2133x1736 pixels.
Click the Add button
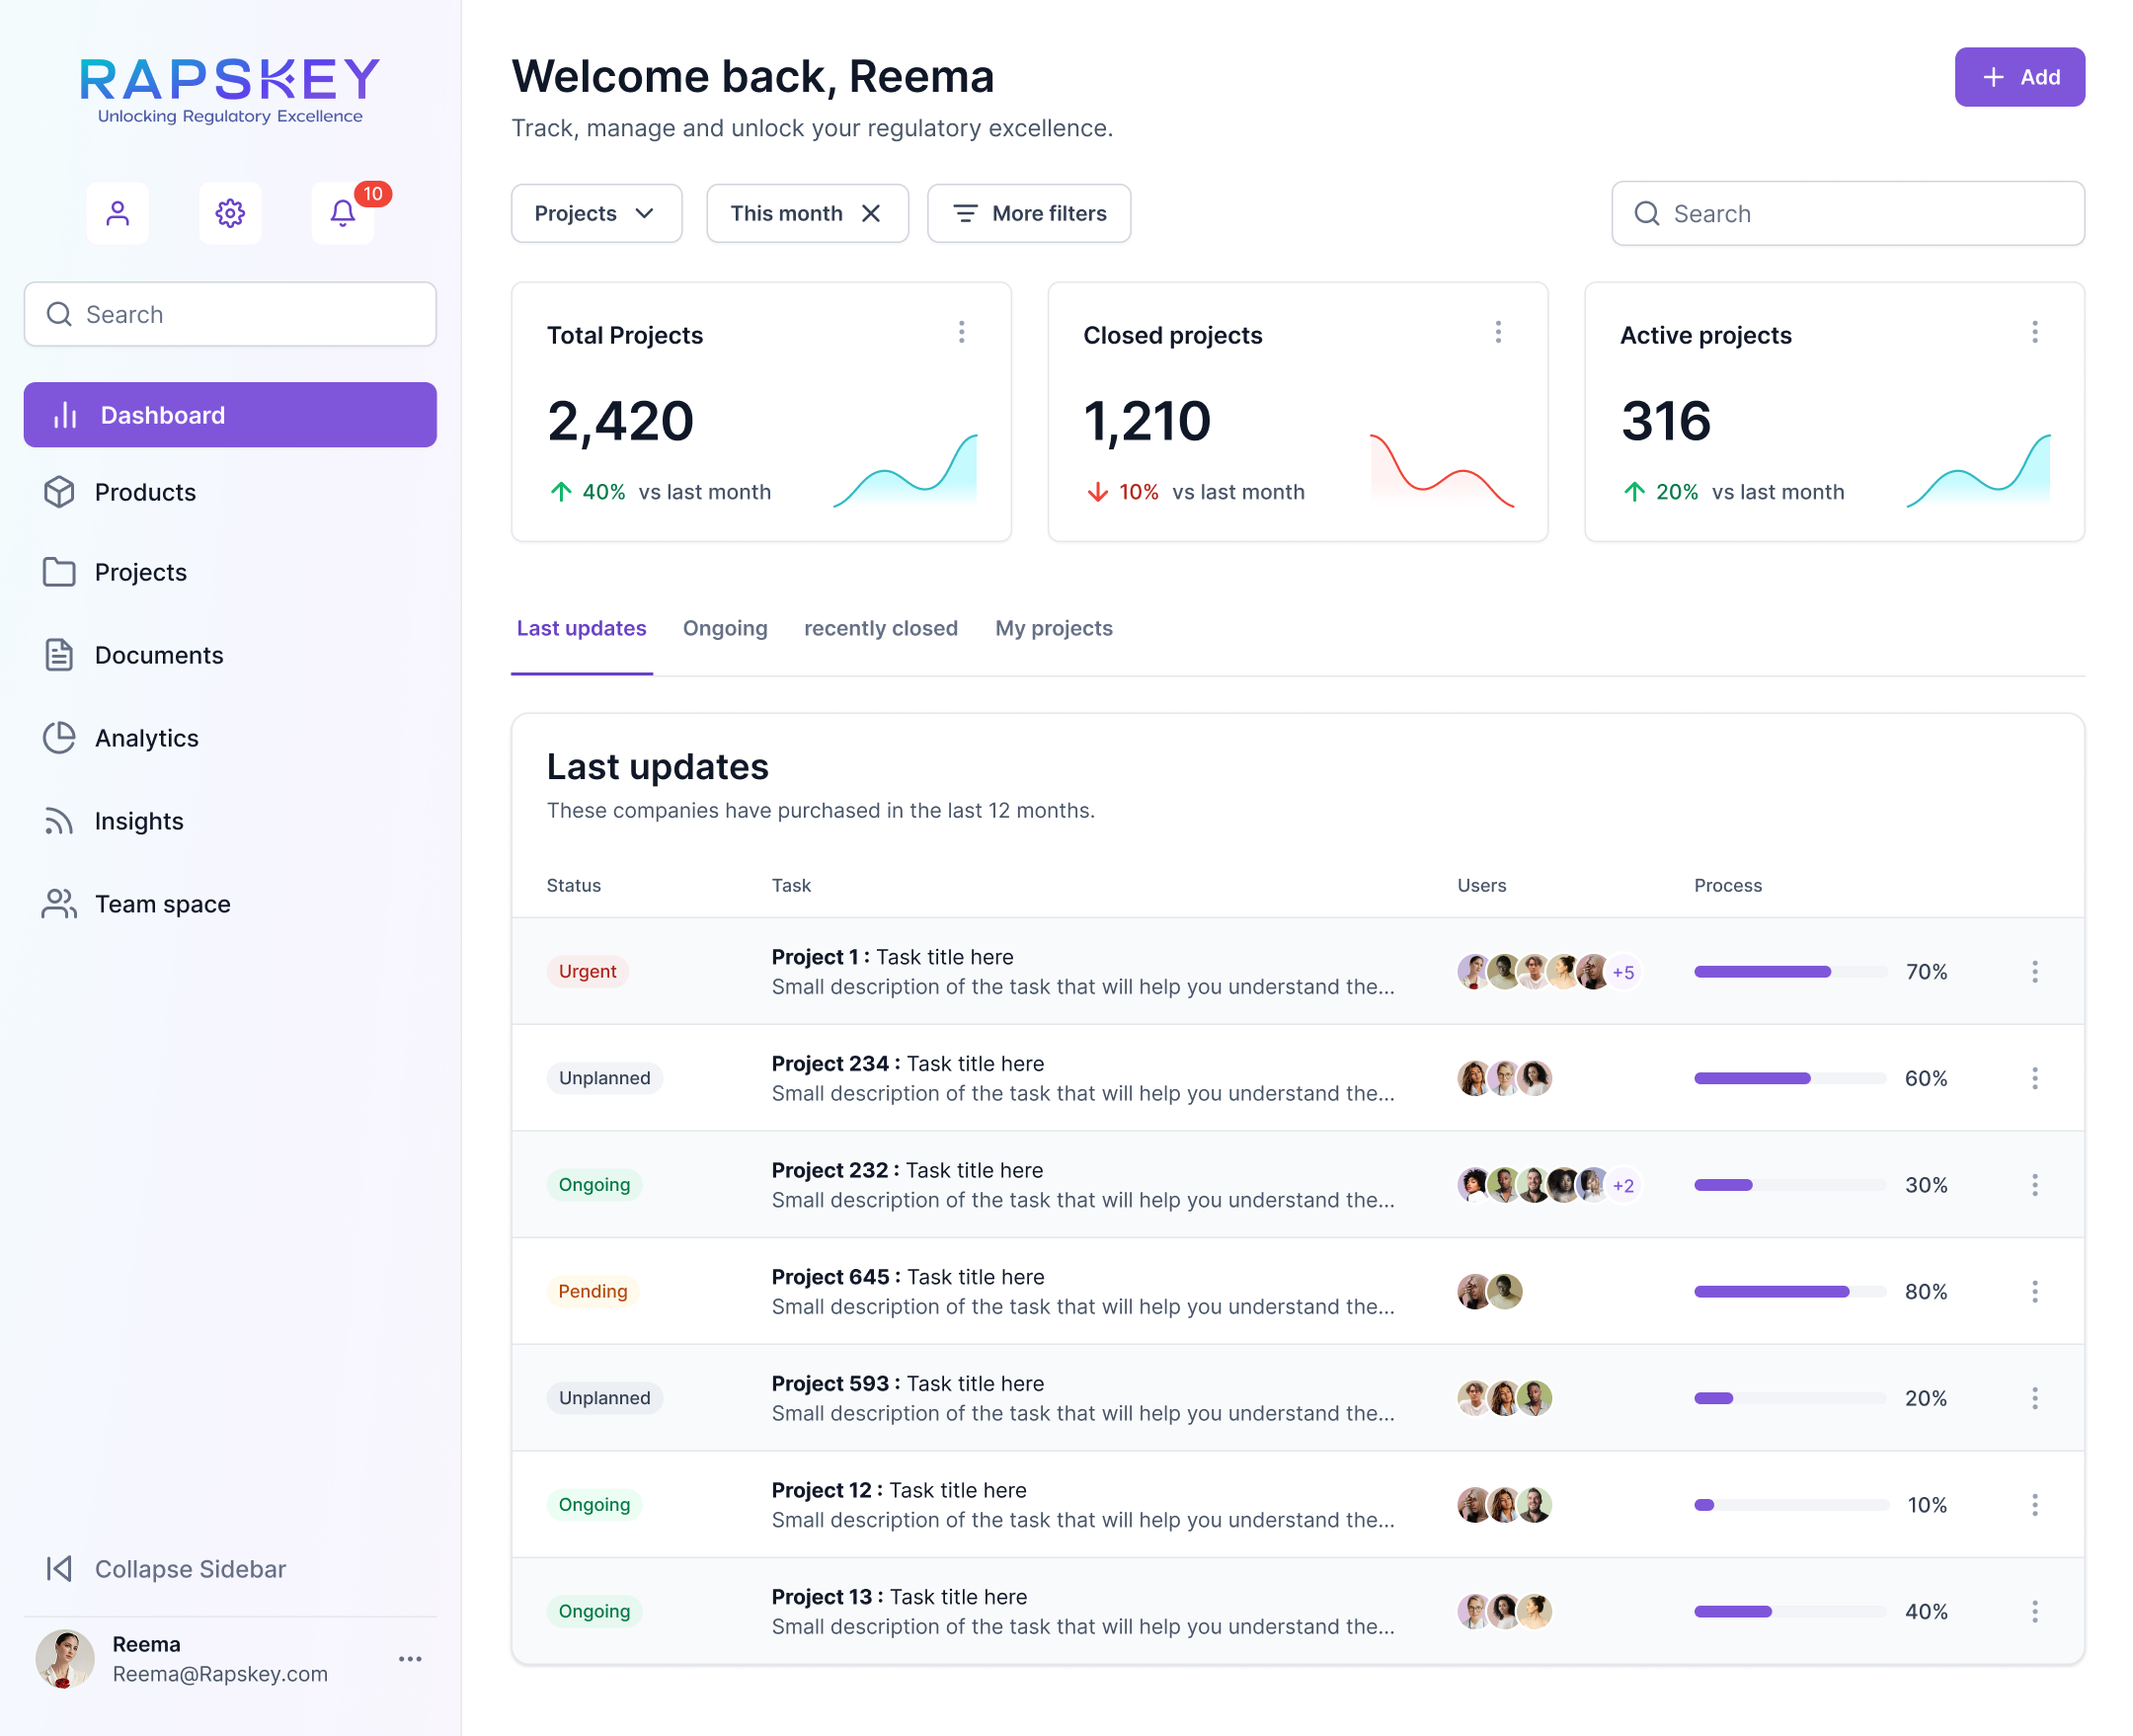tap(2018, 77)
